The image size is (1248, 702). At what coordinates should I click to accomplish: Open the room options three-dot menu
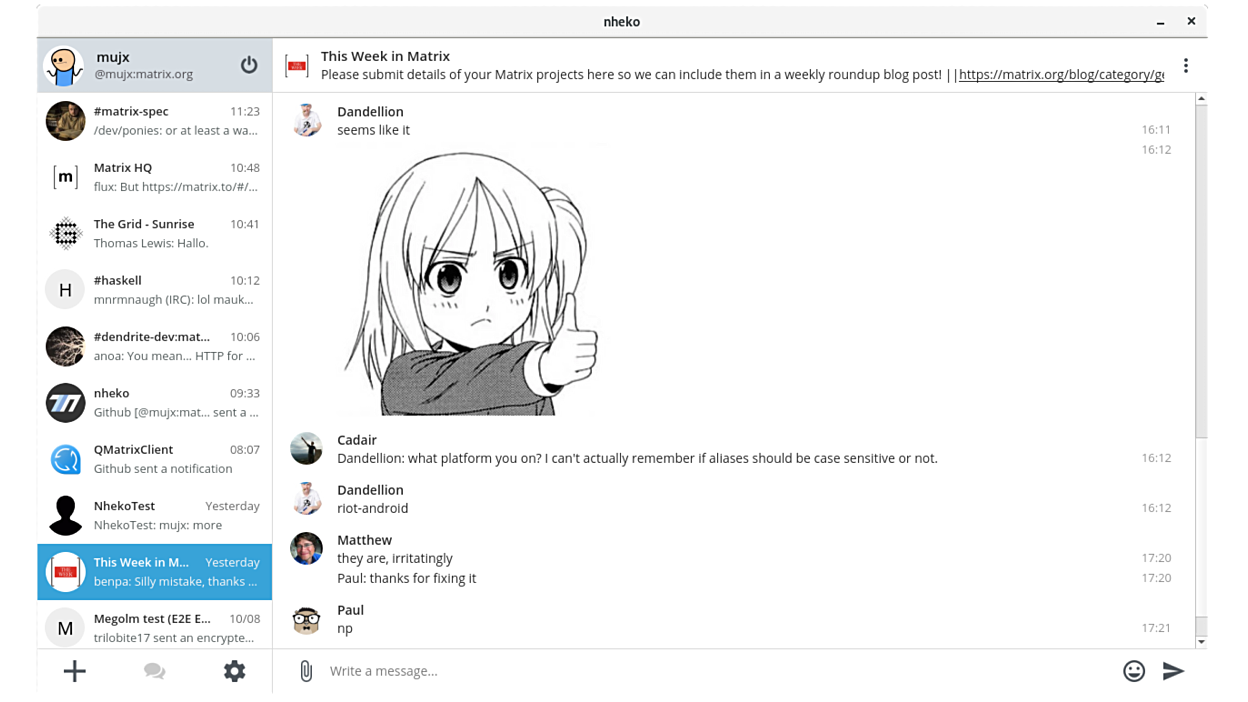click(x=1185, y=66)
